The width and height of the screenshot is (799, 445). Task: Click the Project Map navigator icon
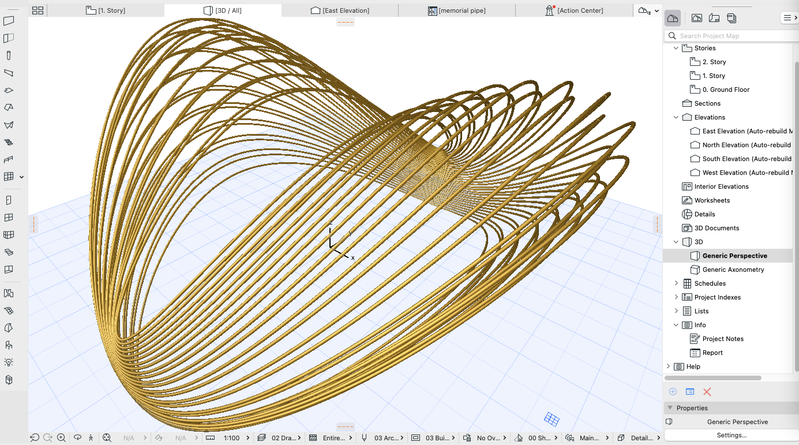pos(673,18)
